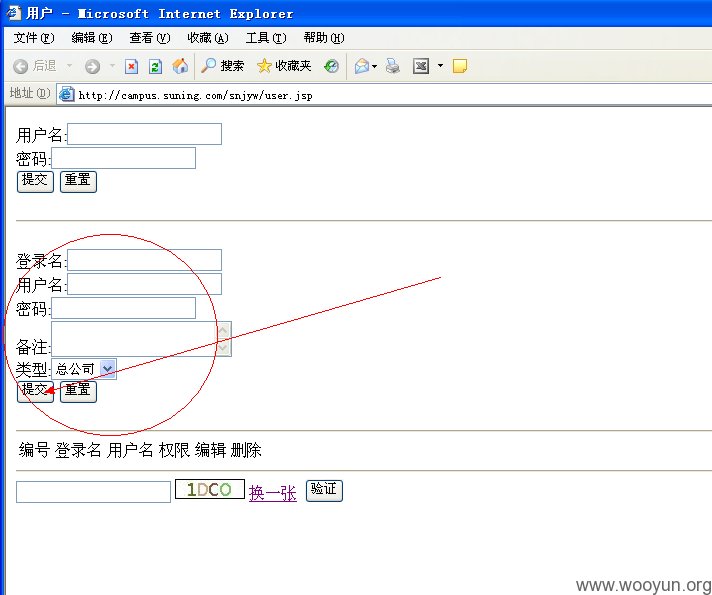Click the 换一张 link
The height and width of the screenshot is (595, 712).
273,493
